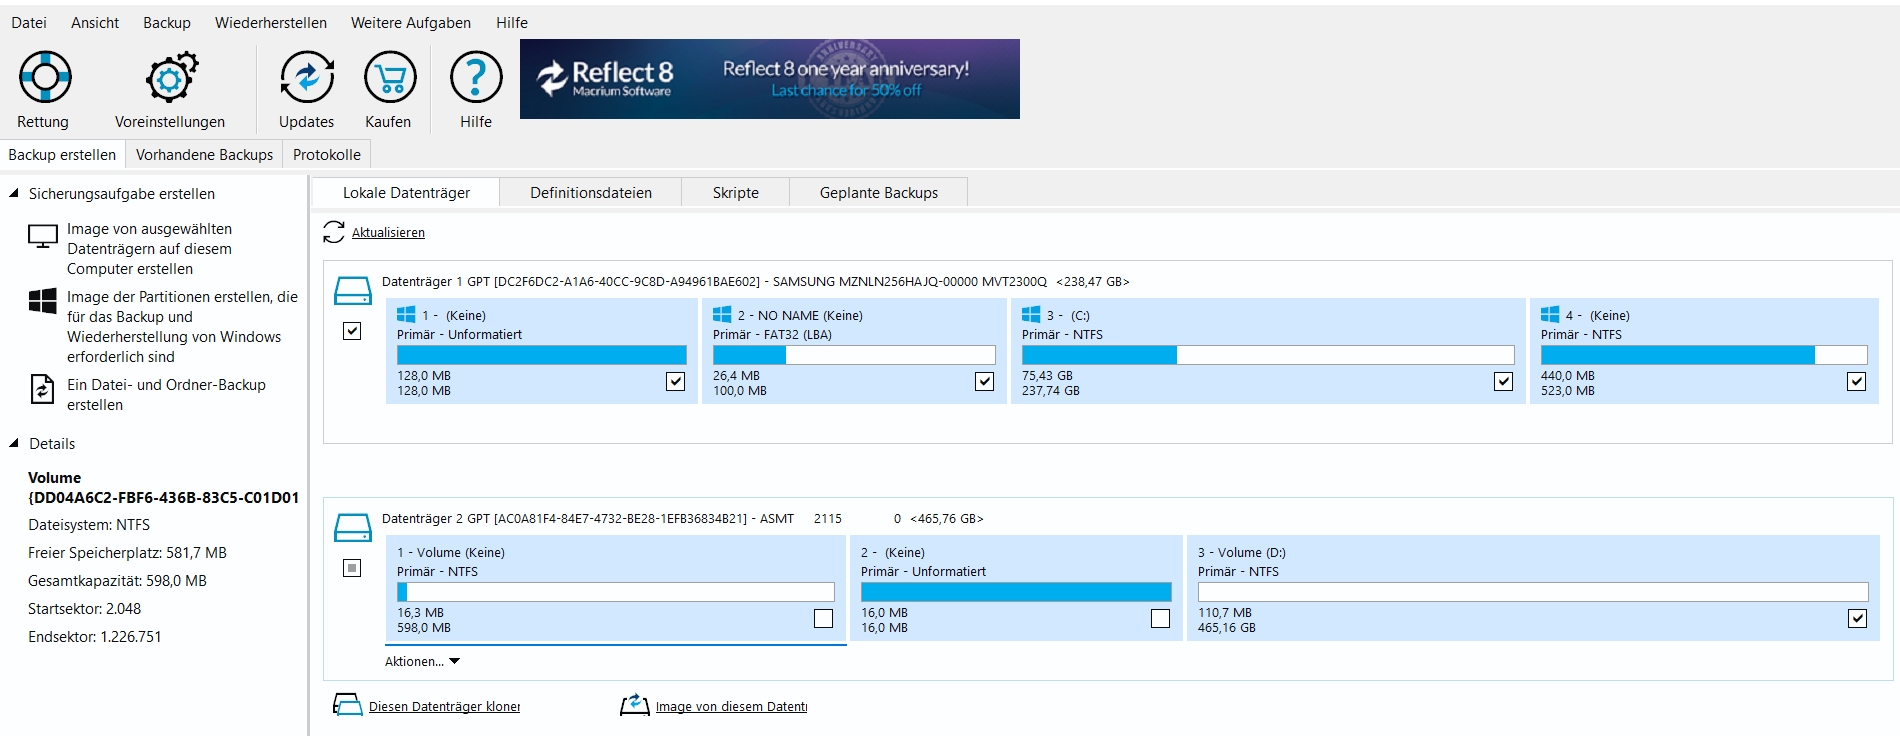Switch to Vorhandene Backups tab
The height and width of the screenshot is (736, 1900).
[204, 154]
